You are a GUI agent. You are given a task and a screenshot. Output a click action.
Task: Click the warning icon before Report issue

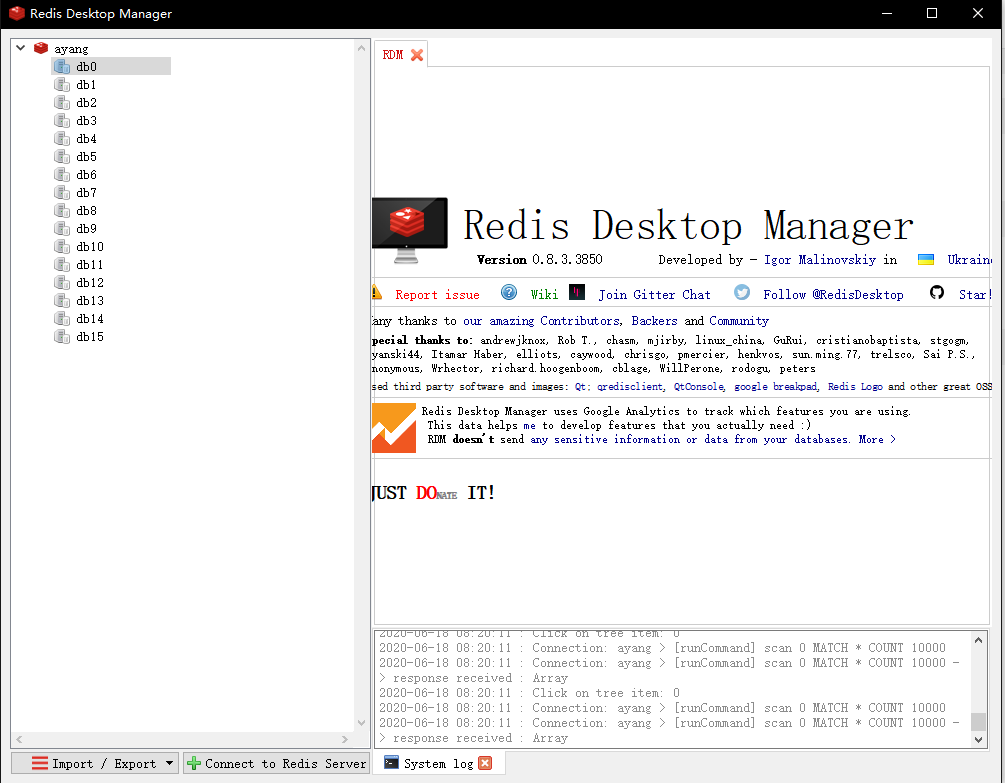pyautogui.click(x=378, y=293)
